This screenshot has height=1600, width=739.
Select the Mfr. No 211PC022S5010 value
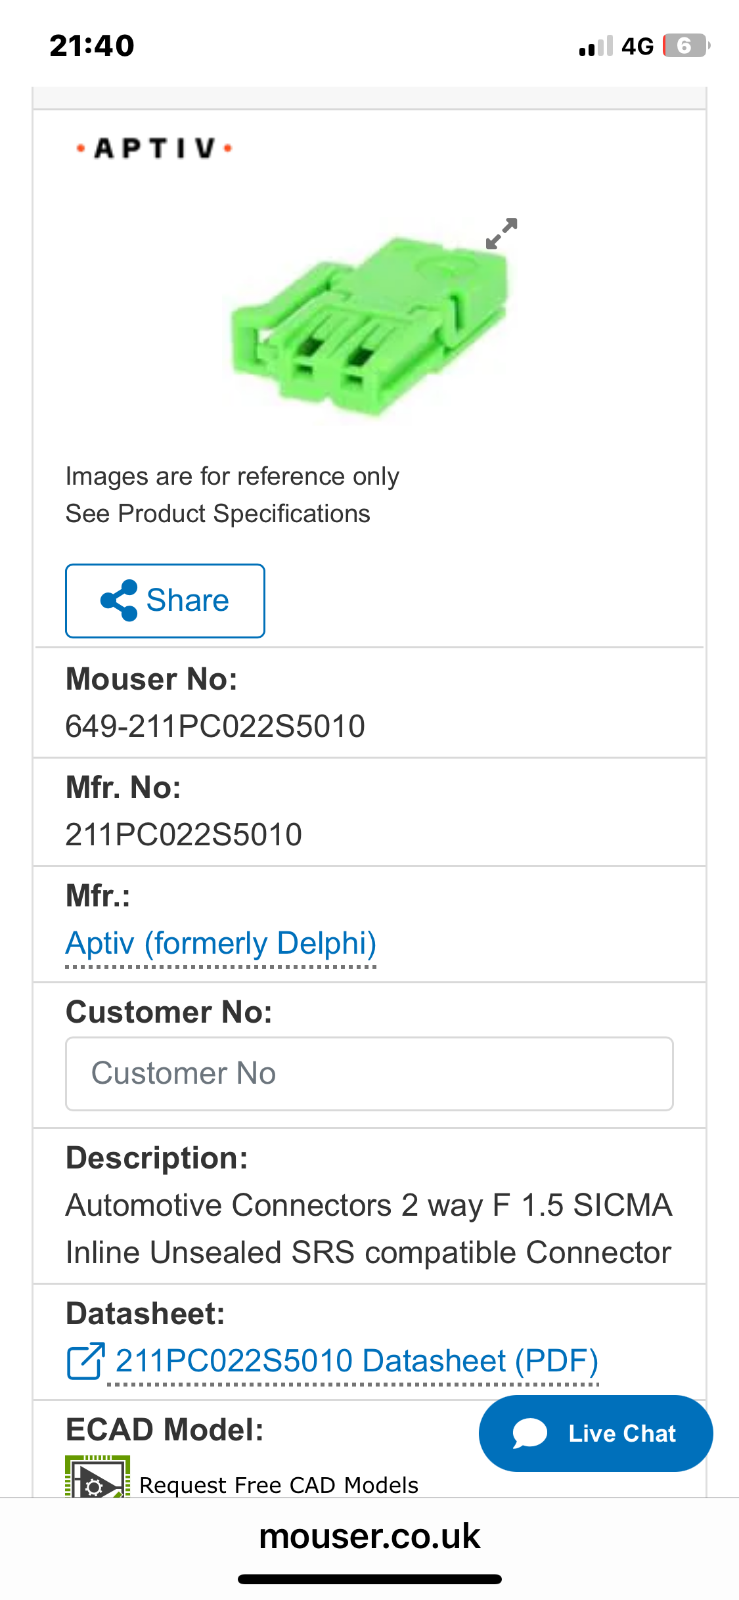coord(184,834)
